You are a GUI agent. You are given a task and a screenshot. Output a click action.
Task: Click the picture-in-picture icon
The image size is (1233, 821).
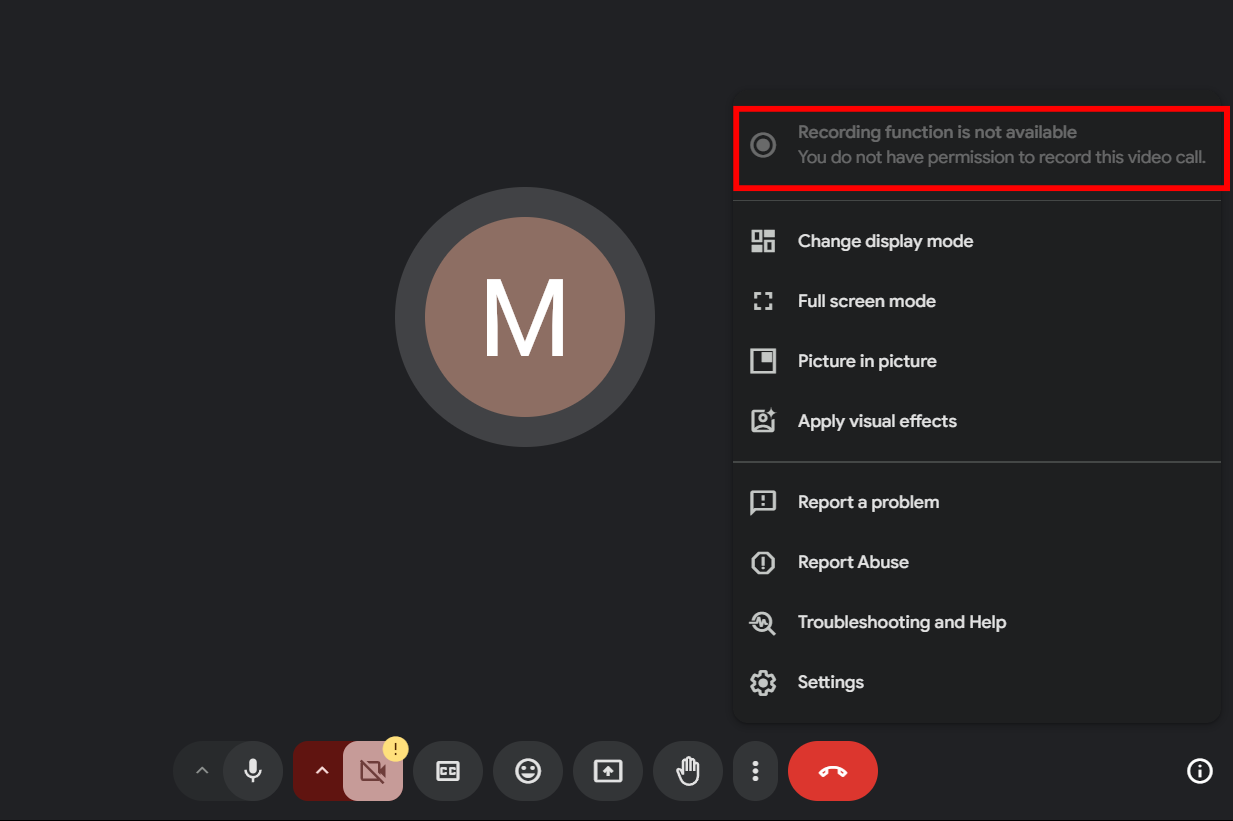763,361
